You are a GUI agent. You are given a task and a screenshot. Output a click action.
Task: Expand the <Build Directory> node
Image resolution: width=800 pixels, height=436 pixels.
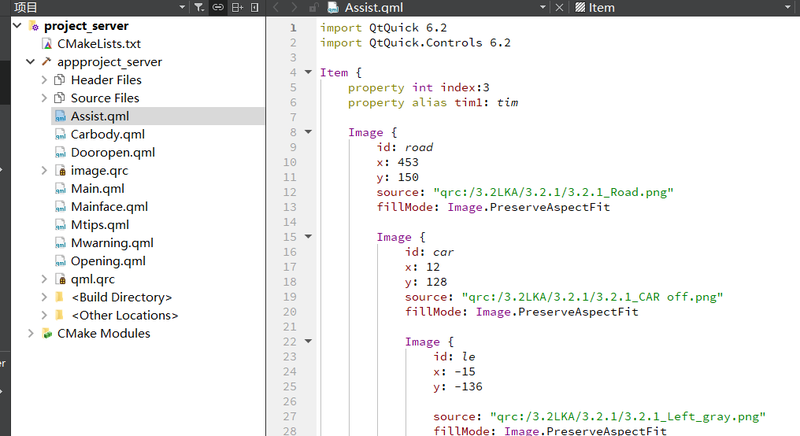coord(44,297)
